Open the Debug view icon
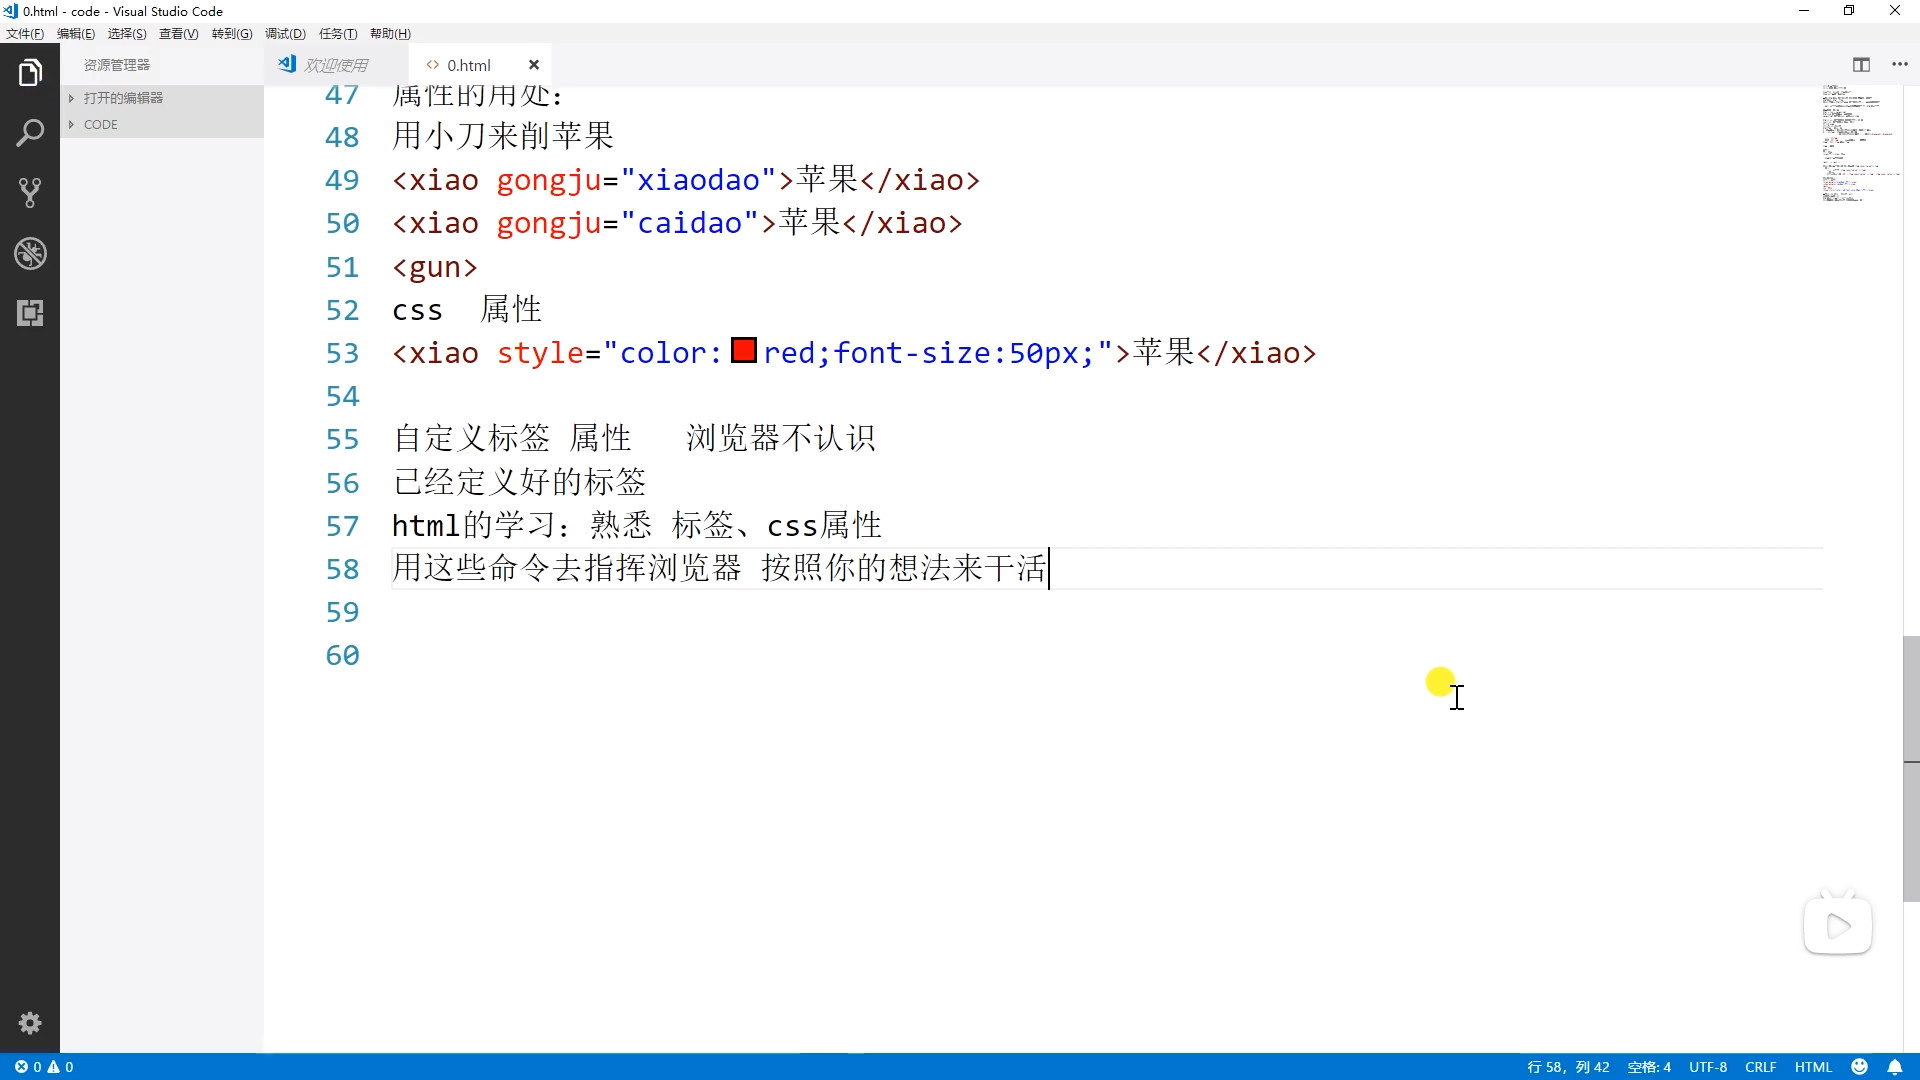The image size is (1920, 1080). pyautogui.click(x=30, y=253)
